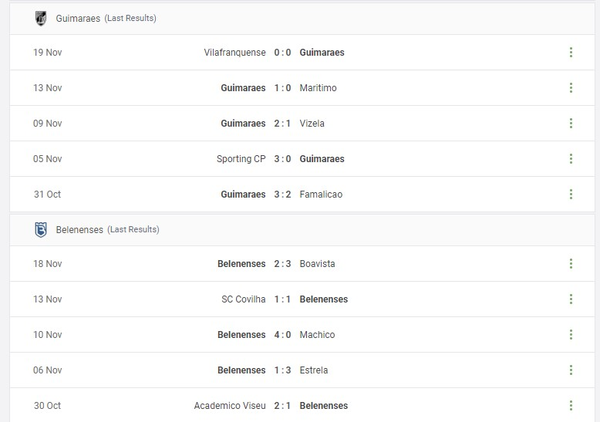Open three-dot menu for Guimaraes vs Maritimo
600x422 pixels.
coord(571,88)
